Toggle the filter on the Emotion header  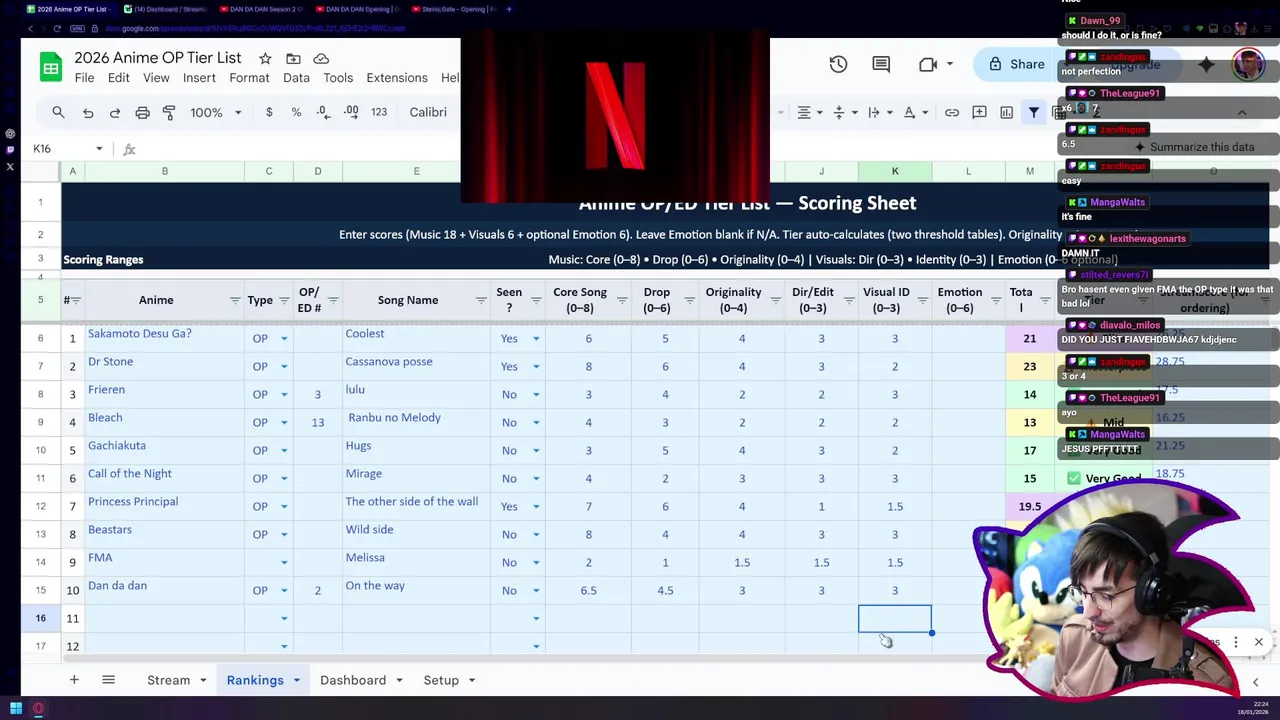point(995,300)
